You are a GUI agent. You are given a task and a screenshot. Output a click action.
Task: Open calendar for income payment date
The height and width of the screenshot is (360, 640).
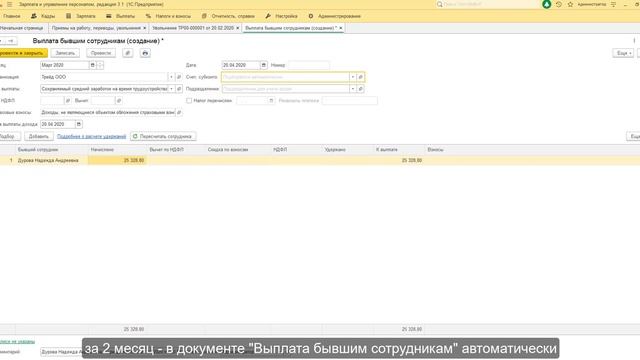[x=79, y=124]
